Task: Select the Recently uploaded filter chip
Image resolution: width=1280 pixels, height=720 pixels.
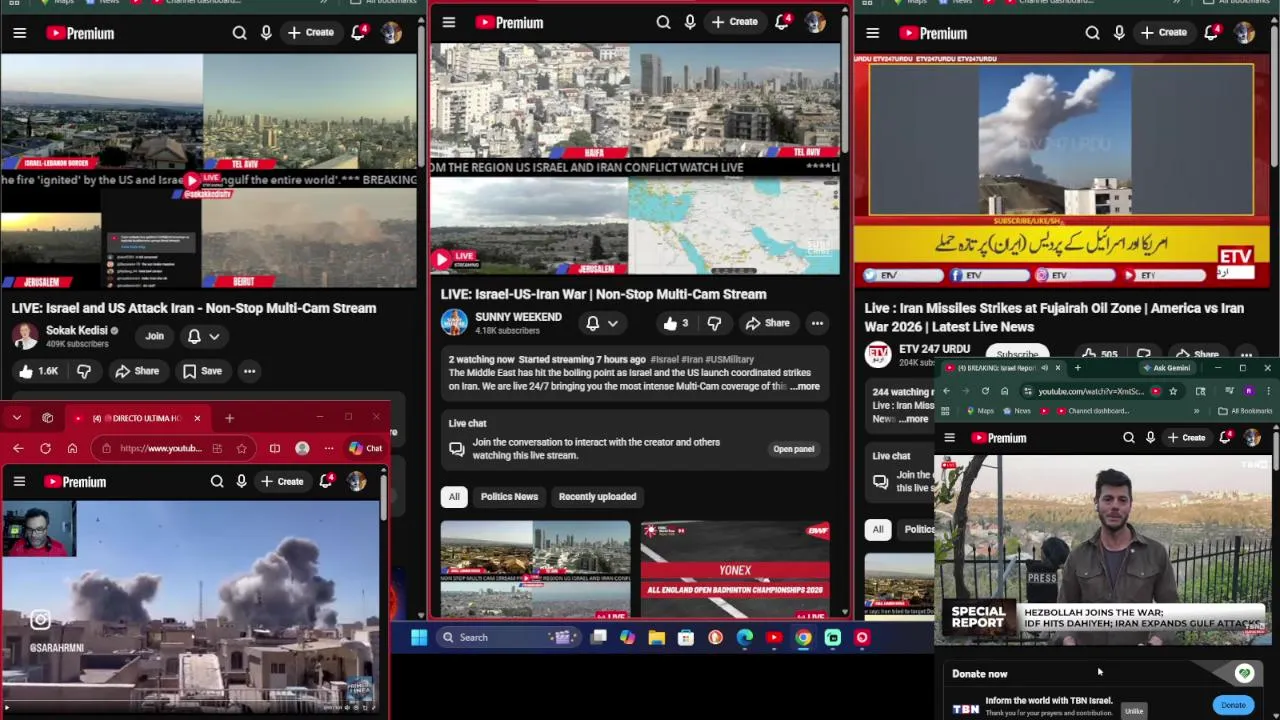Action: (x=597, y=496)
